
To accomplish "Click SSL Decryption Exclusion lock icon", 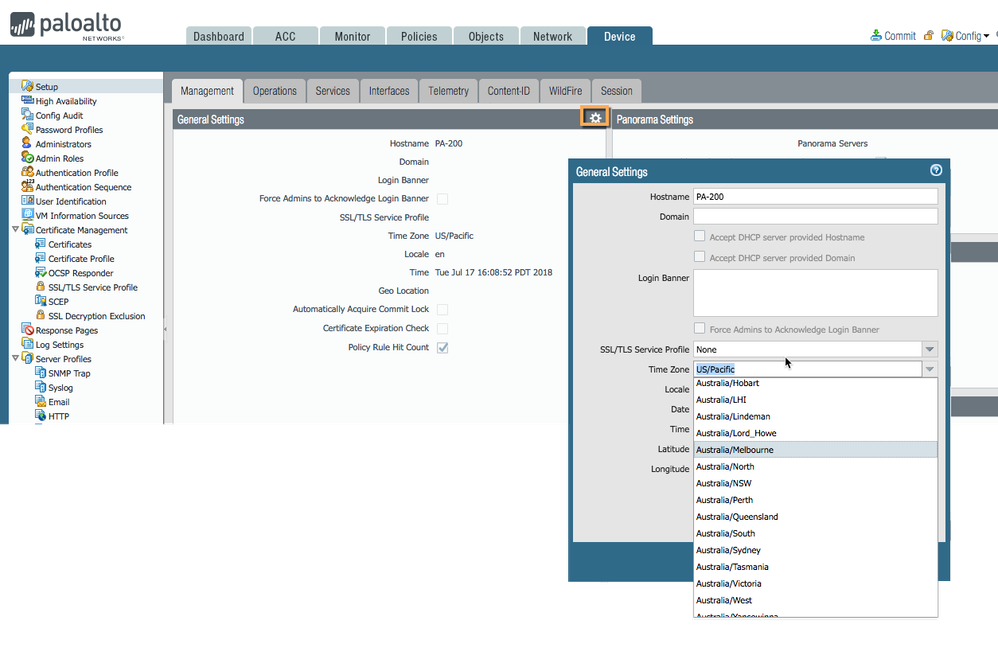I will [x=40, y=315].
